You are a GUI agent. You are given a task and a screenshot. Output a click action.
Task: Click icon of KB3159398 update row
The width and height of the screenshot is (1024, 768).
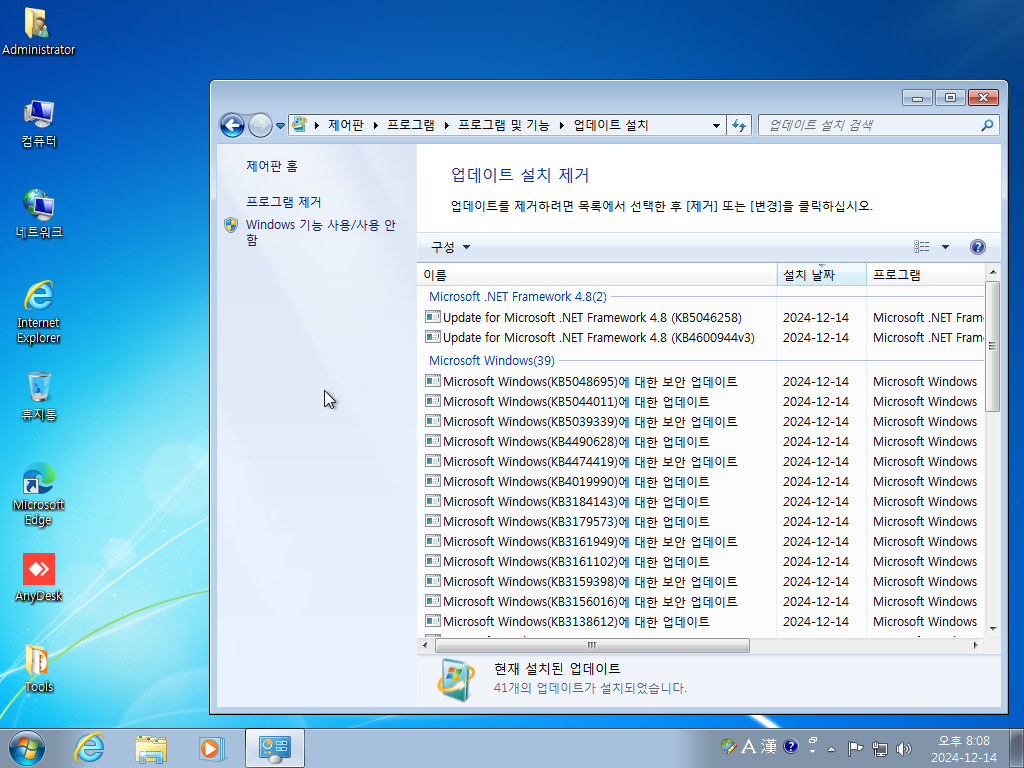432,581
